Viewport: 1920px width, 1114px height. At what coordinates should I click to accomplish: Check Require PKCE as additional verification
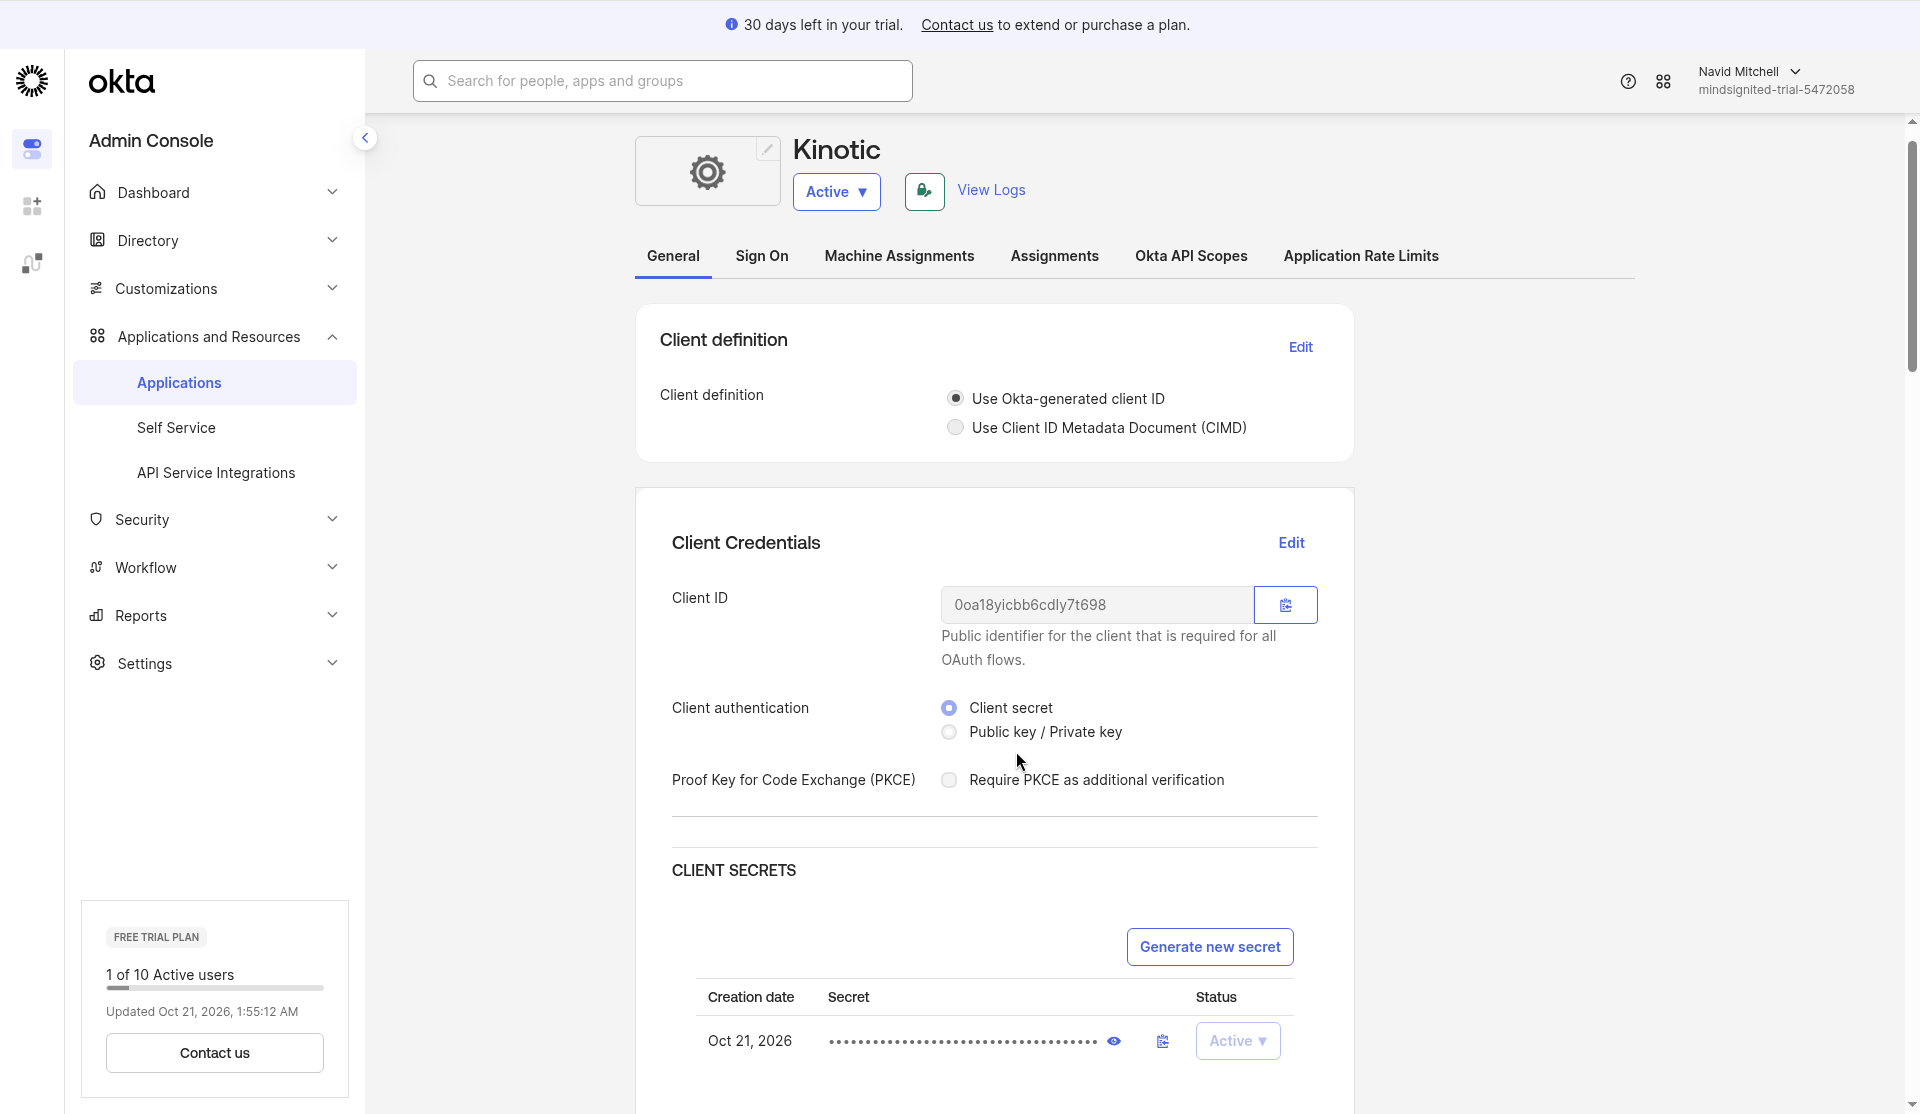click(949, 780)
